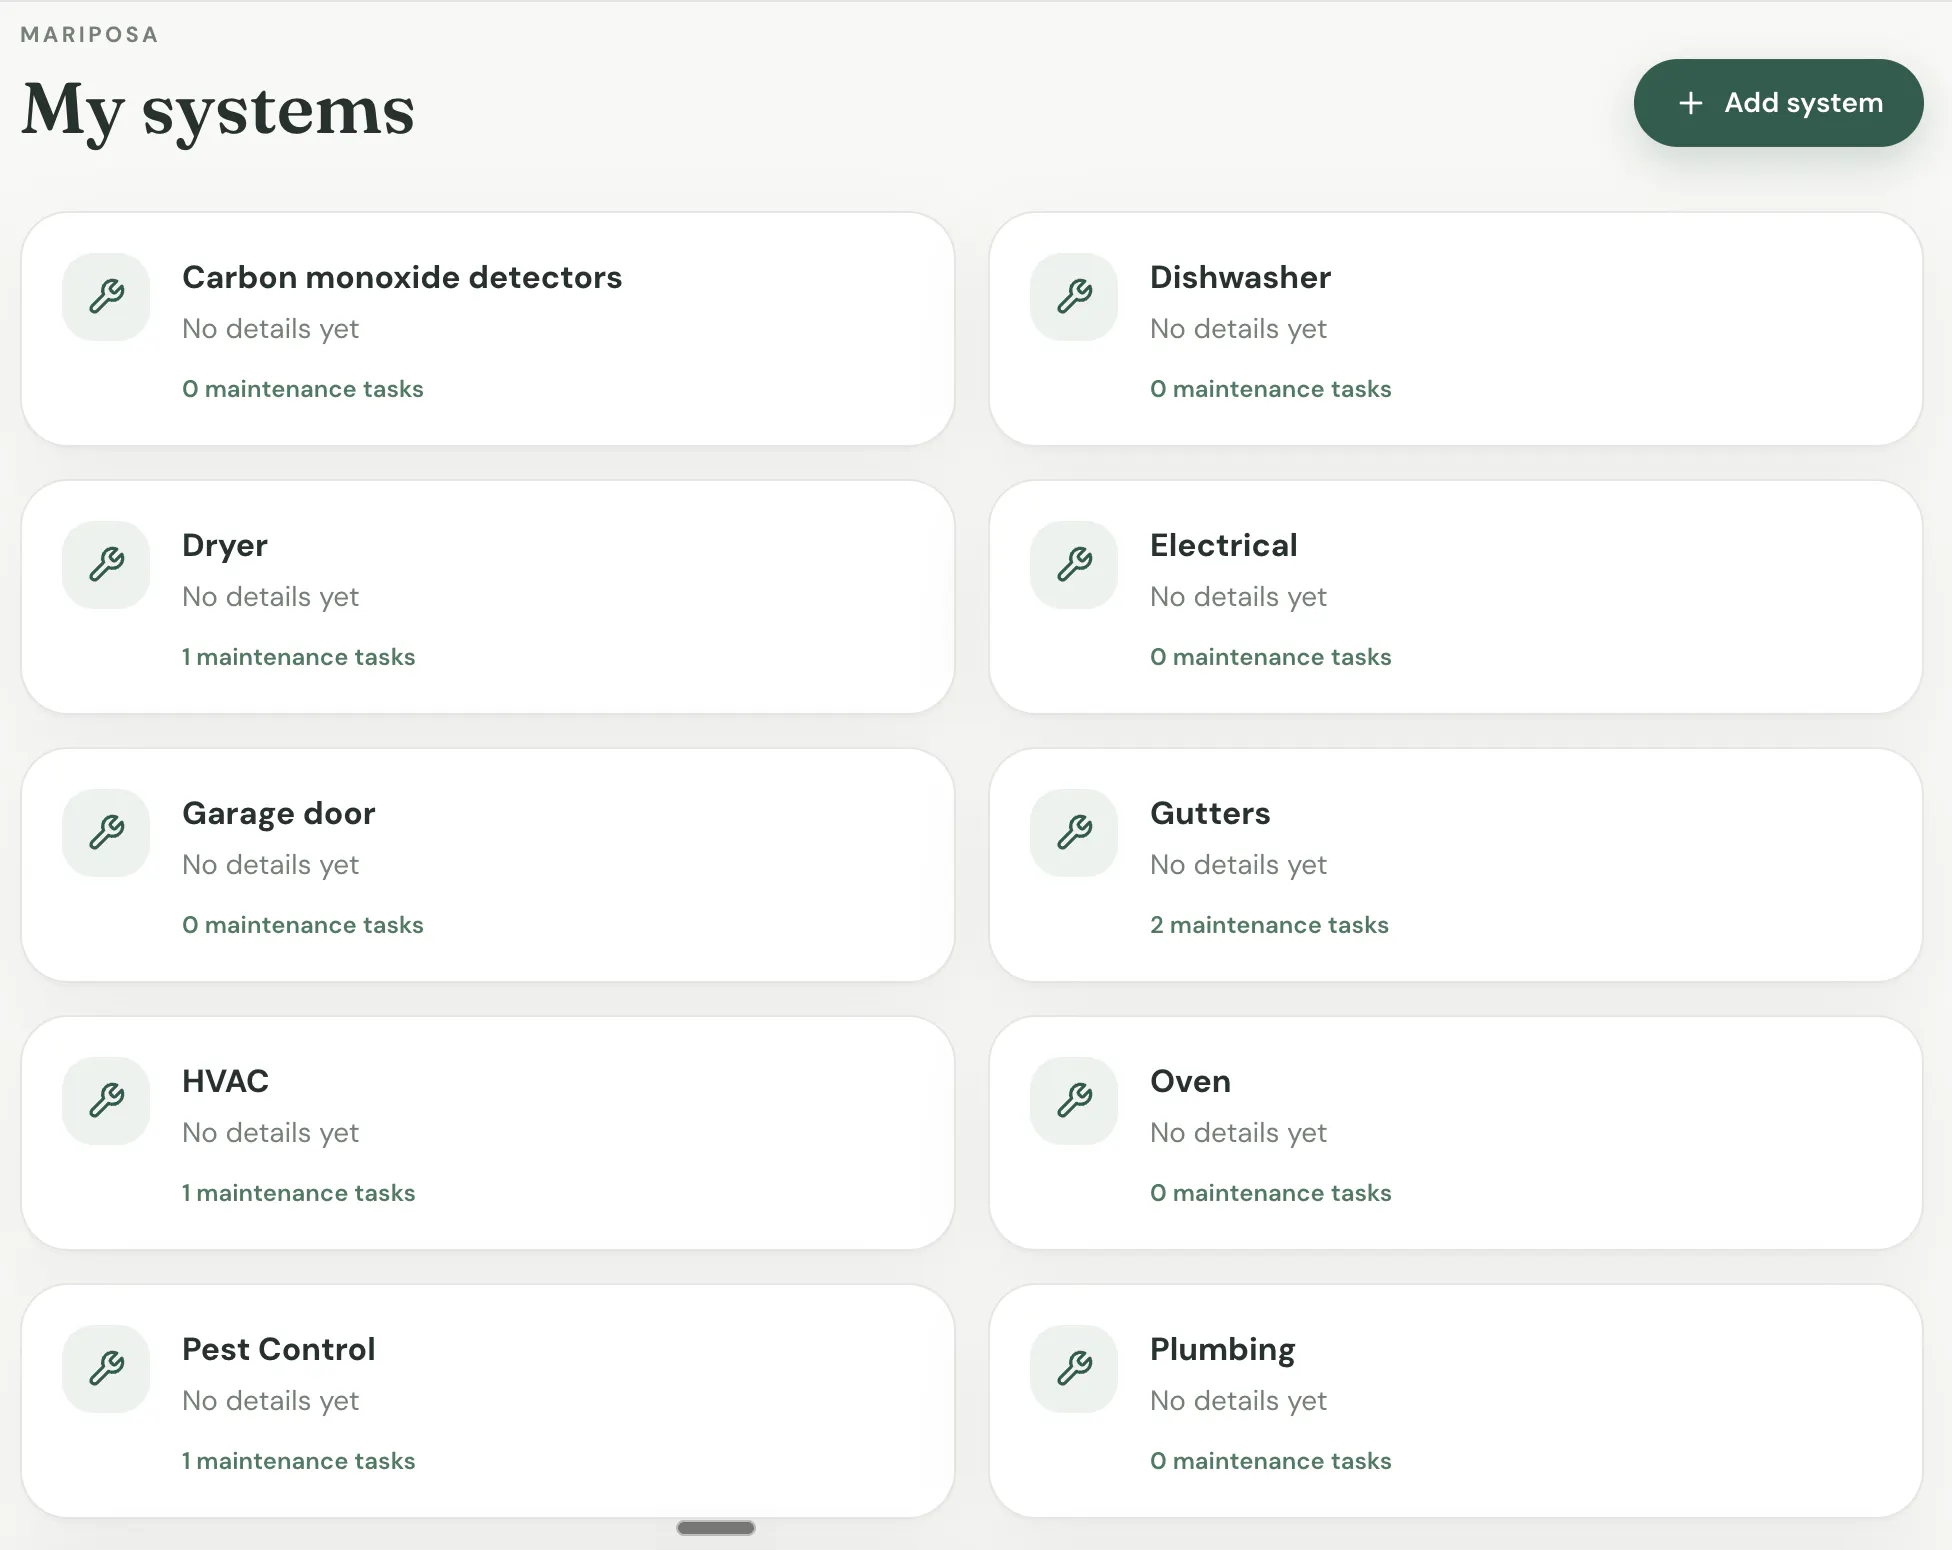
Task: Click Gutters' 2 maintenance tasks text
Action: coord(1269,925)
